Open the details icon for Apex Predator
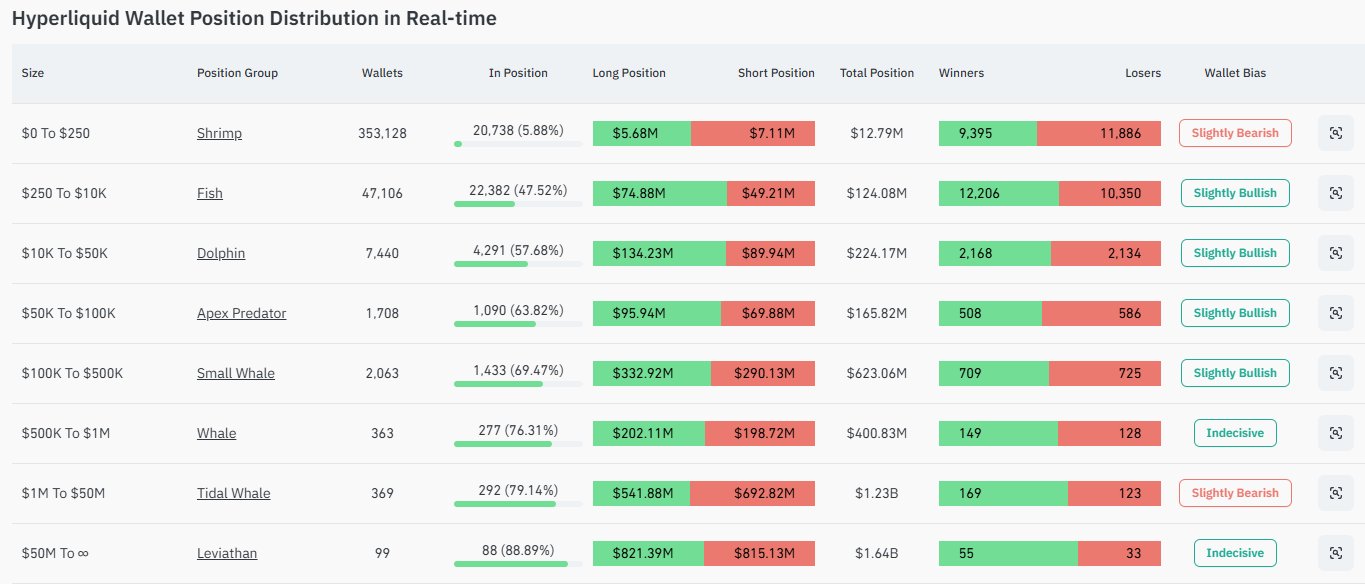 tap(1335, 313)
